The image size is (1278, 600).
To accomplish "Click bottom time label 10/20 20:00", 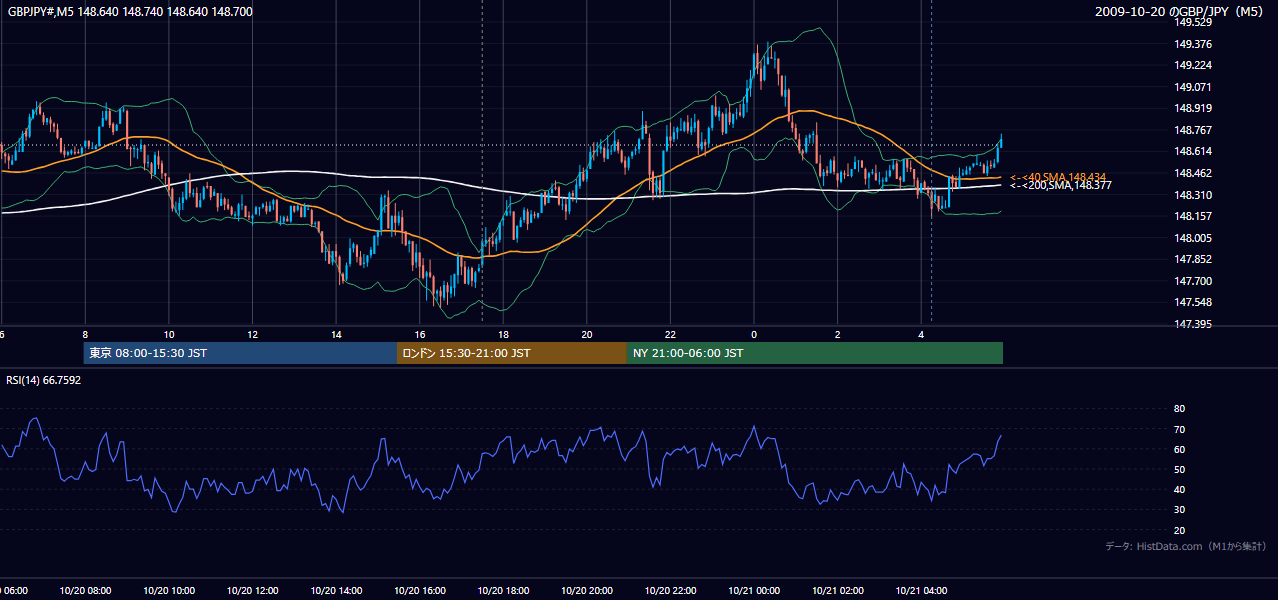I will coord(586,591).
